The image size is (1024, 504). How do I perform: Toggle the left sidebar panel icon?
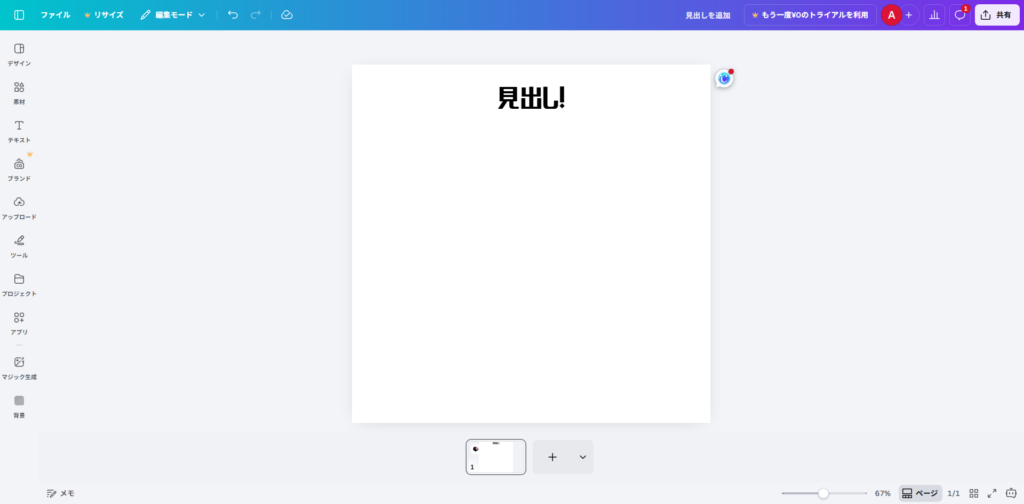(19, 15)
